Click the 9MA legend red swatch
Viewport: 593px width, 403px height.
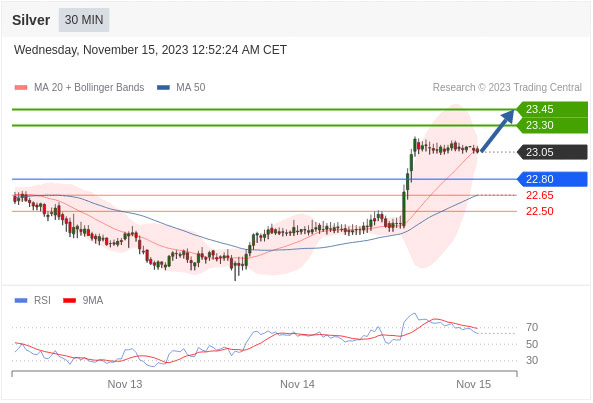[70, 301]
